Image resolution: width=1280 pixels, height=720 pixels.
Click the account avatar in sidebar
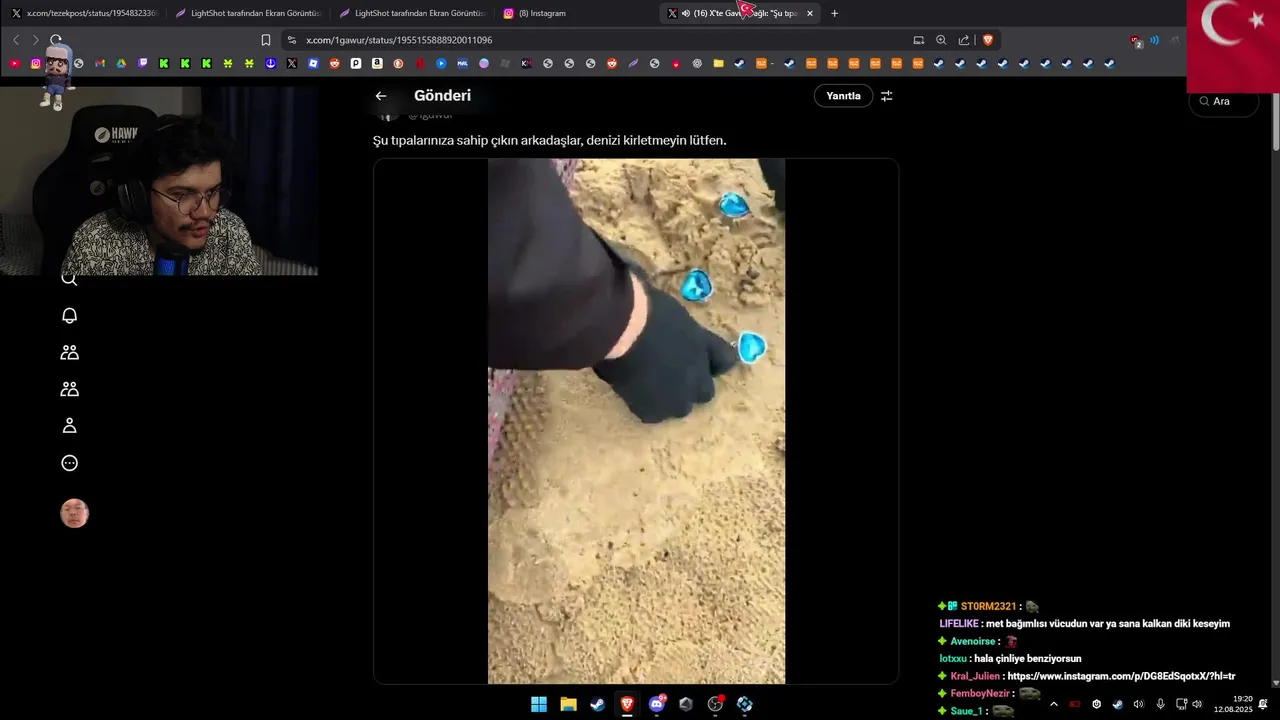74,514
